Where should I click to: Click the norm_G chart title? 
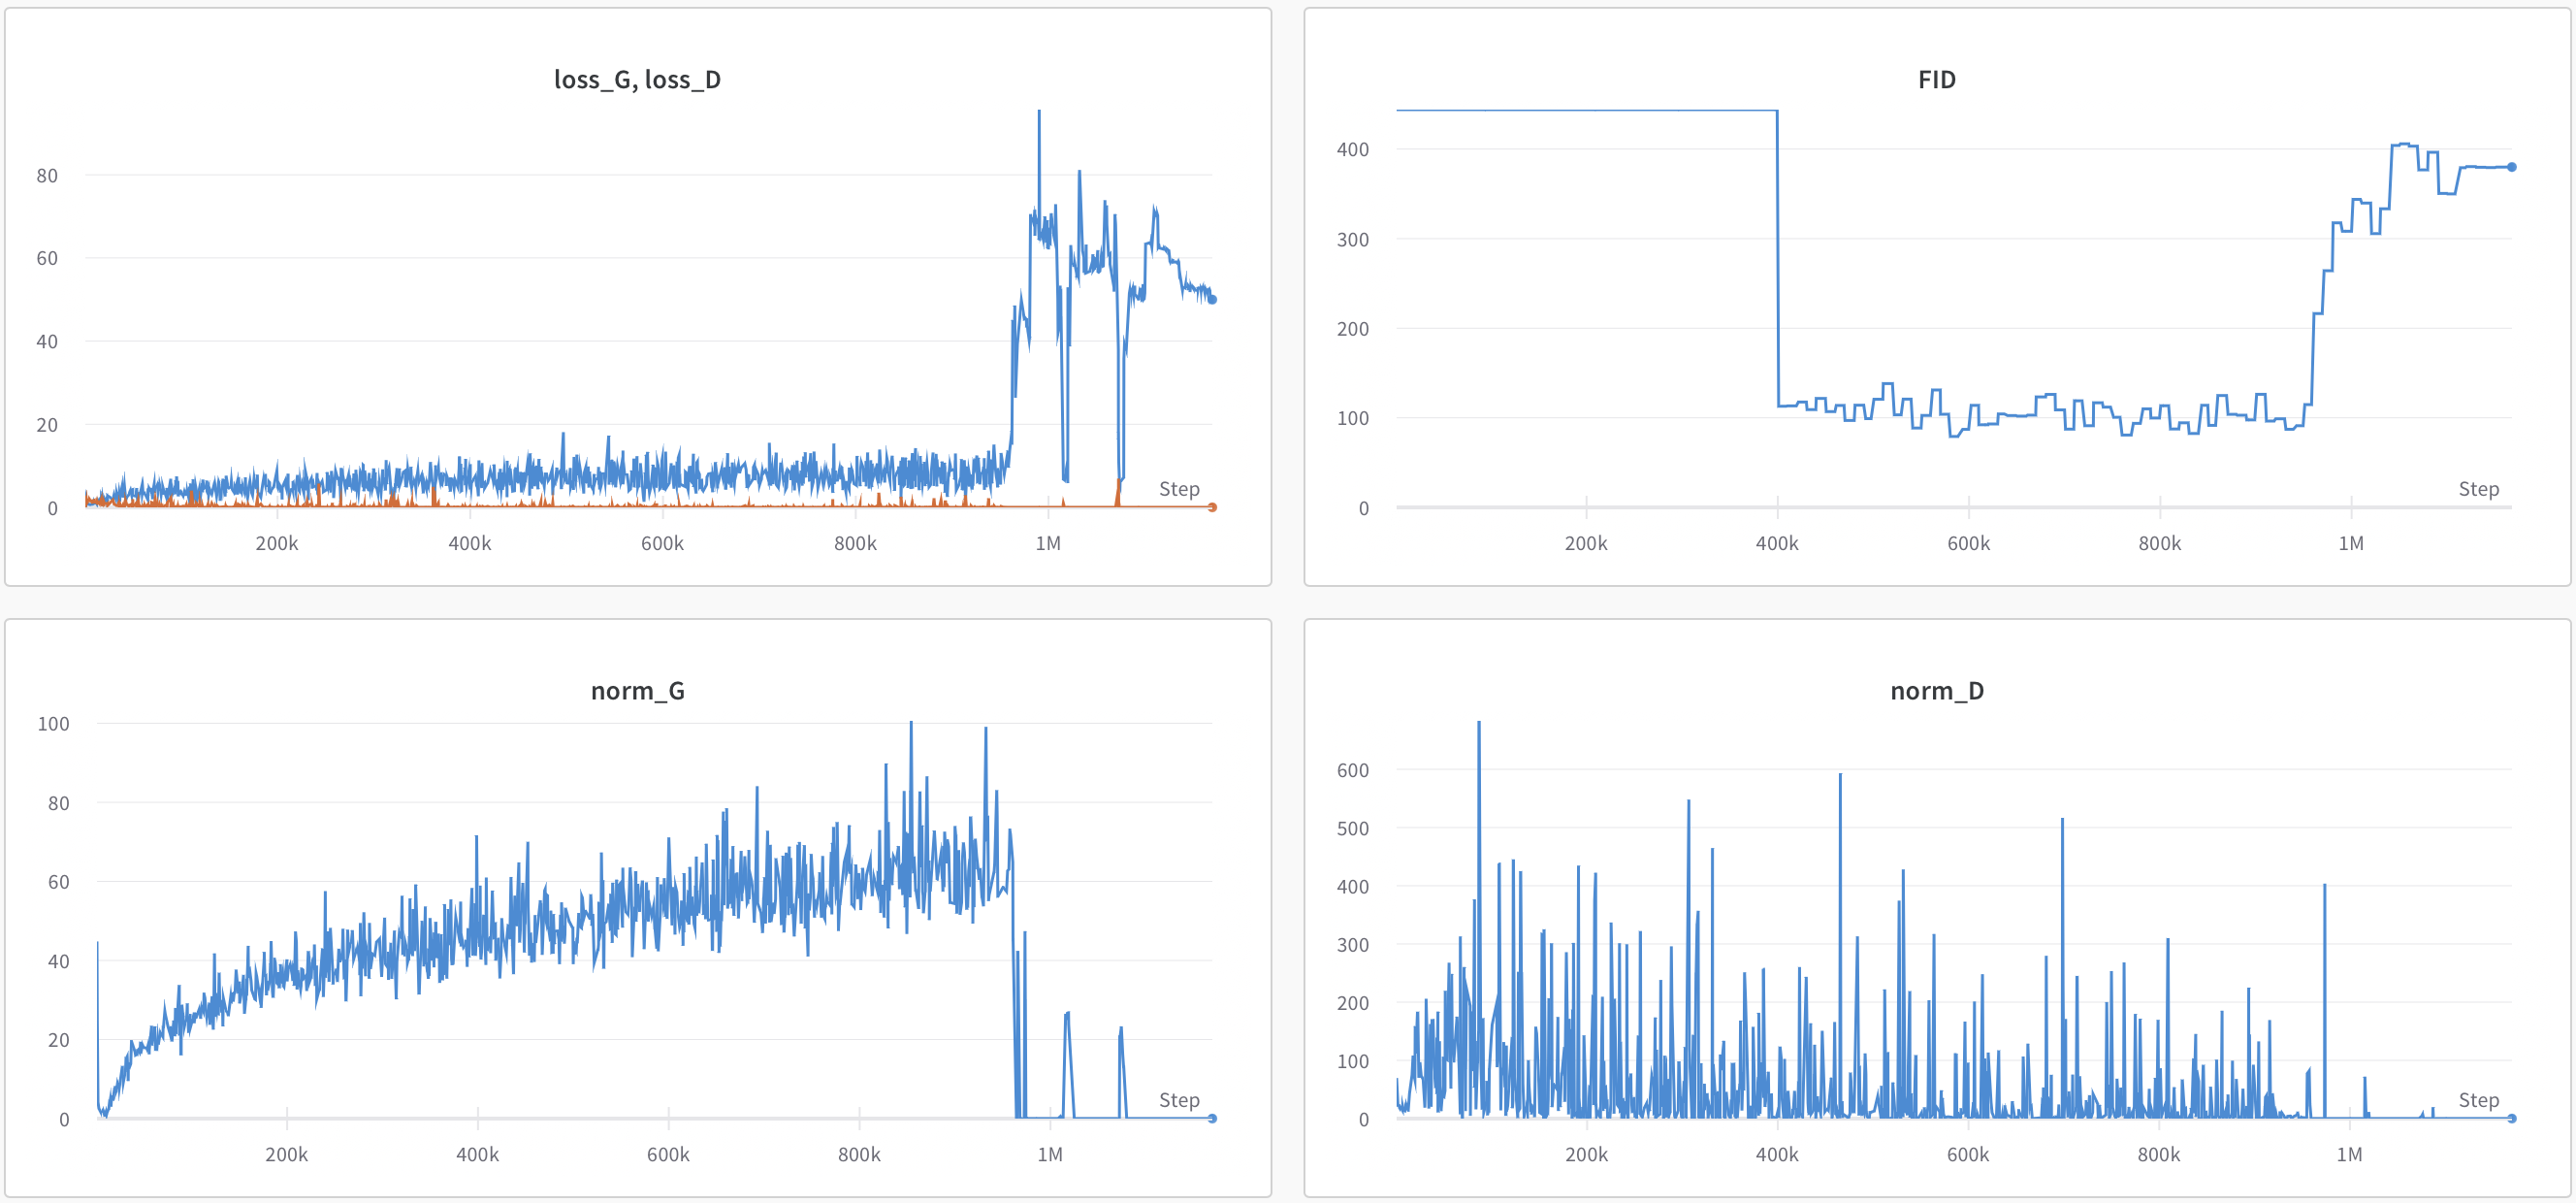(637, 691)
